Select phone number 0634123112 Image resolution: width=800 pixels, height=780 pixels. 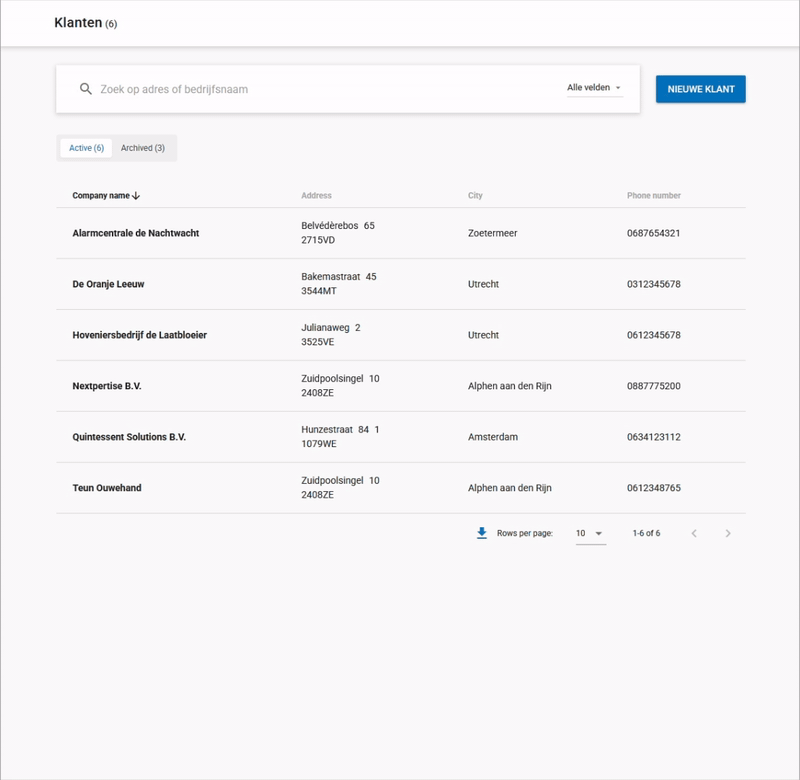coord(654,437)
